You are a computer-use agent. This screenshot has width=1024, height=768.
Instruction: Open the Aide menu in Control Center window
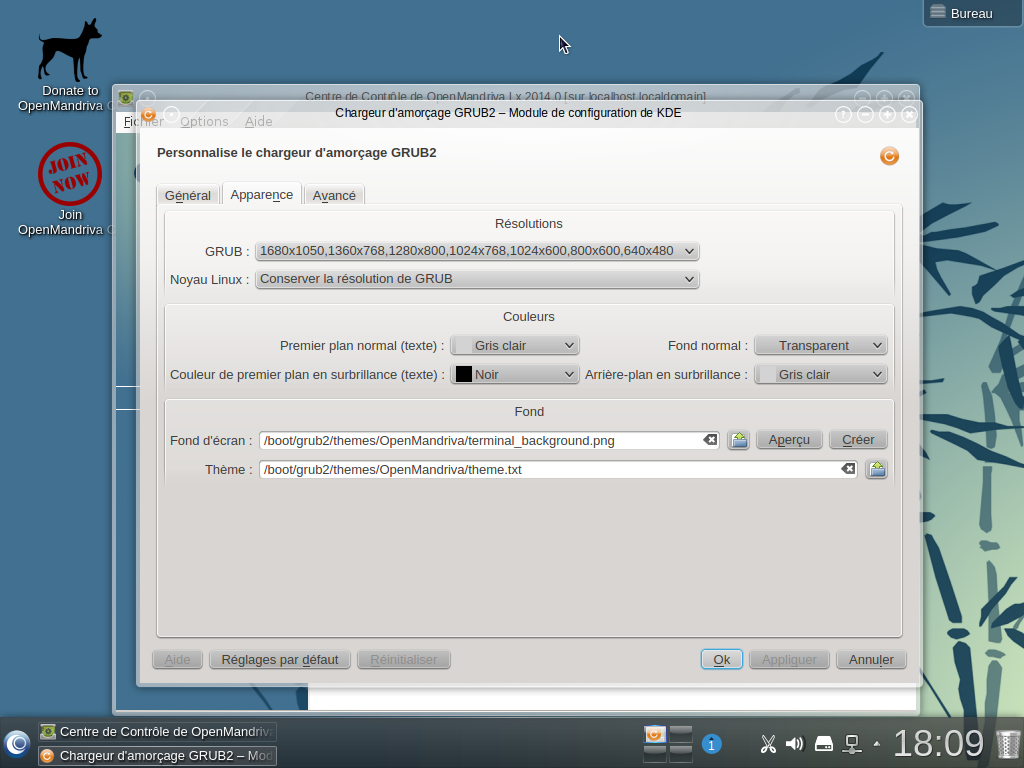pyautogui.click(x=258, y=121)
